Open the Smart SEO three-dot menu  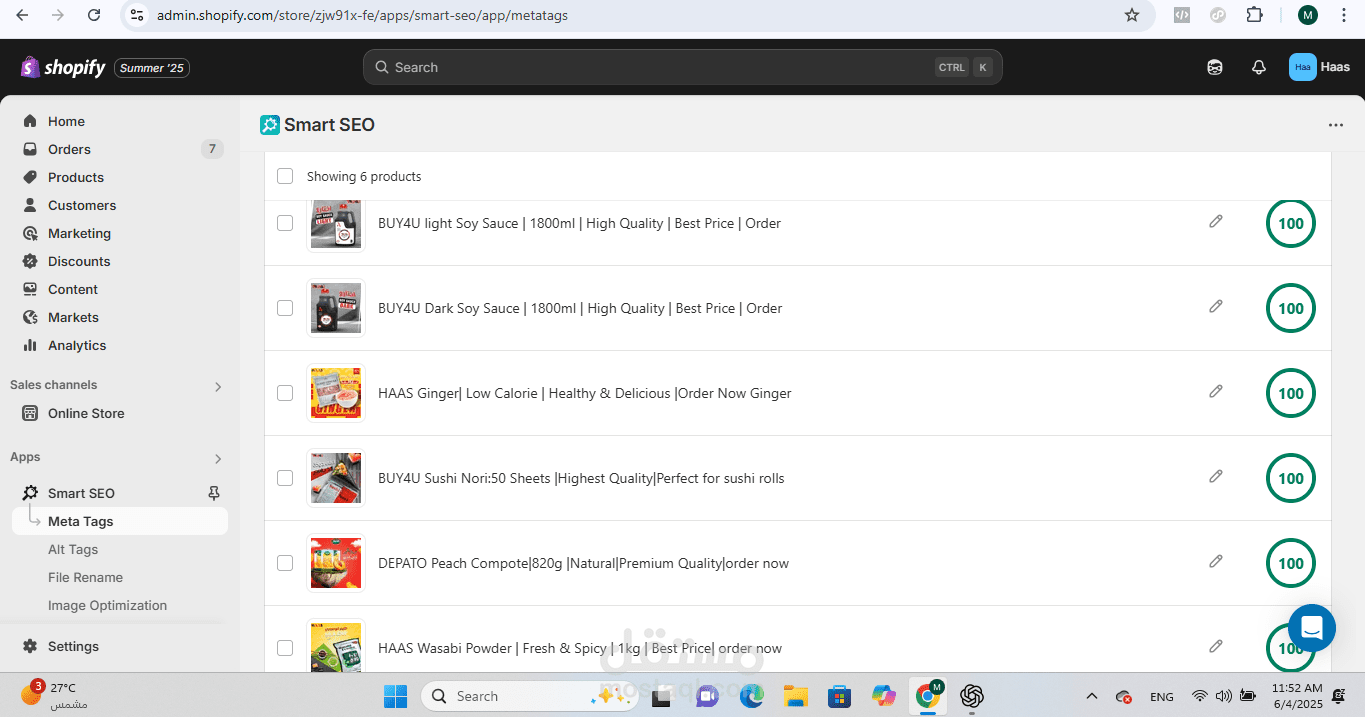tap(1336, 125)
